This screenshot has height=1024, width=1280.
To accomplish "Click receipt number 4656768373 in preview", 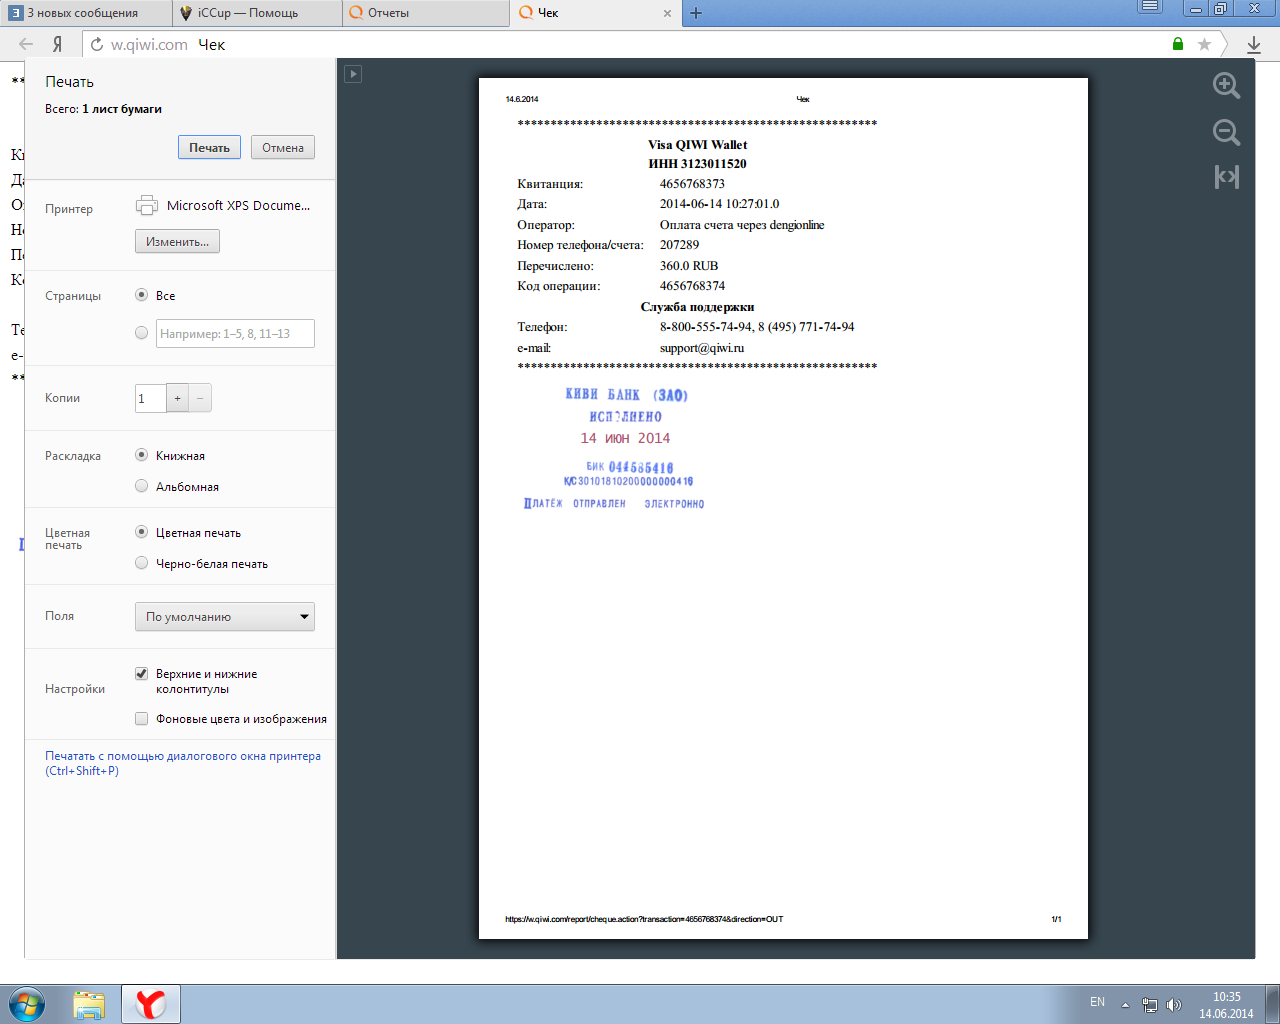I will coord(692,183).
